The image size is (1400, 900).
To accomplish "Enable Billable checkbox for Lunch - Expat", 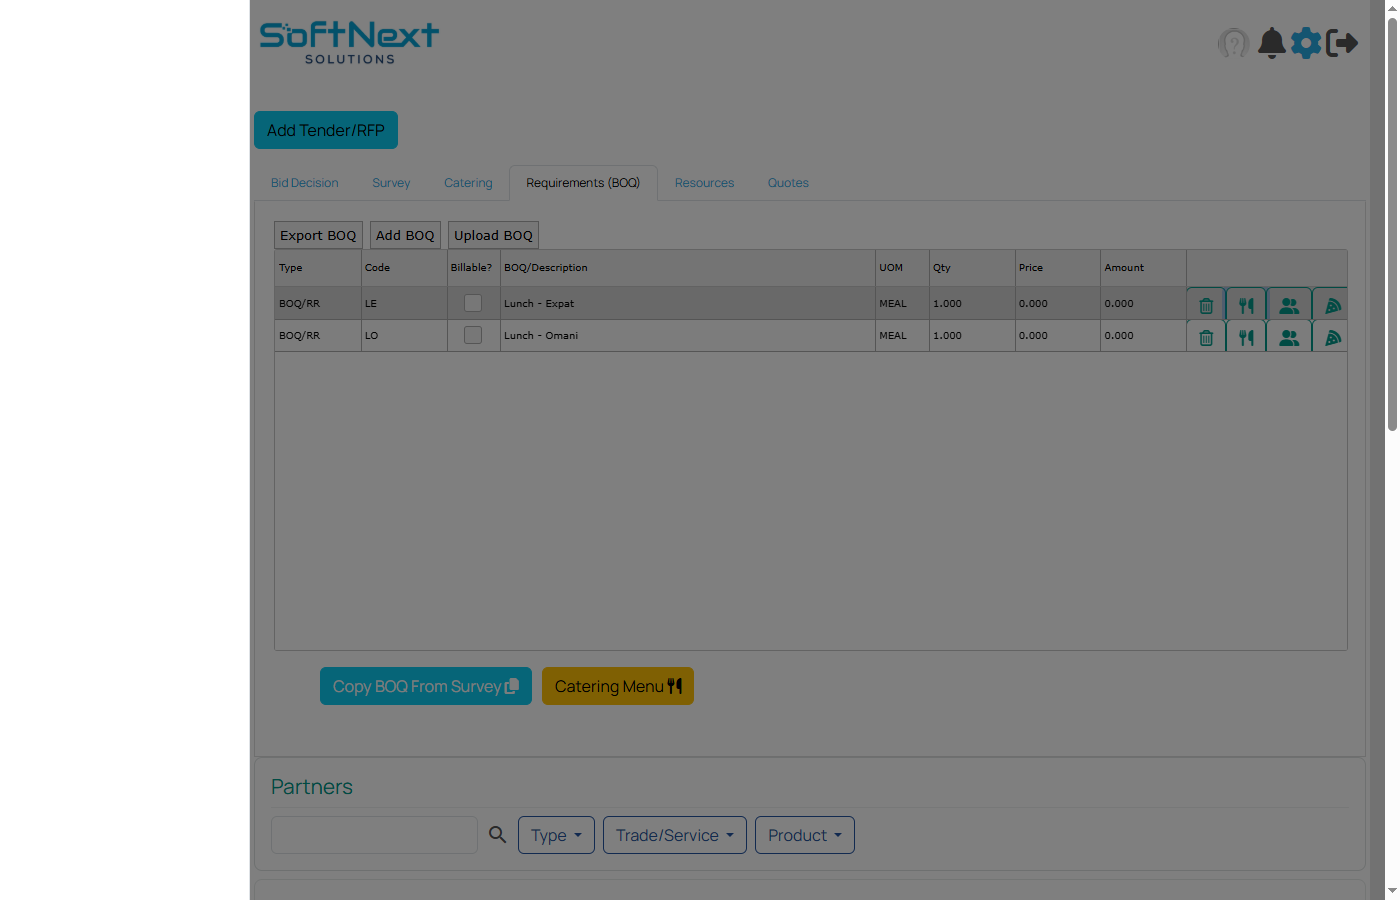I will click(472, 302).
